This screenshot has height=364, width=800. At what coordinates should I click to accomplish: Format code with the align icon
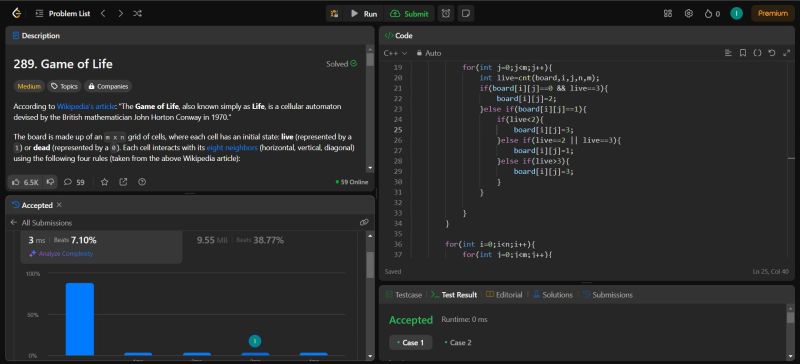pos(728,53)
